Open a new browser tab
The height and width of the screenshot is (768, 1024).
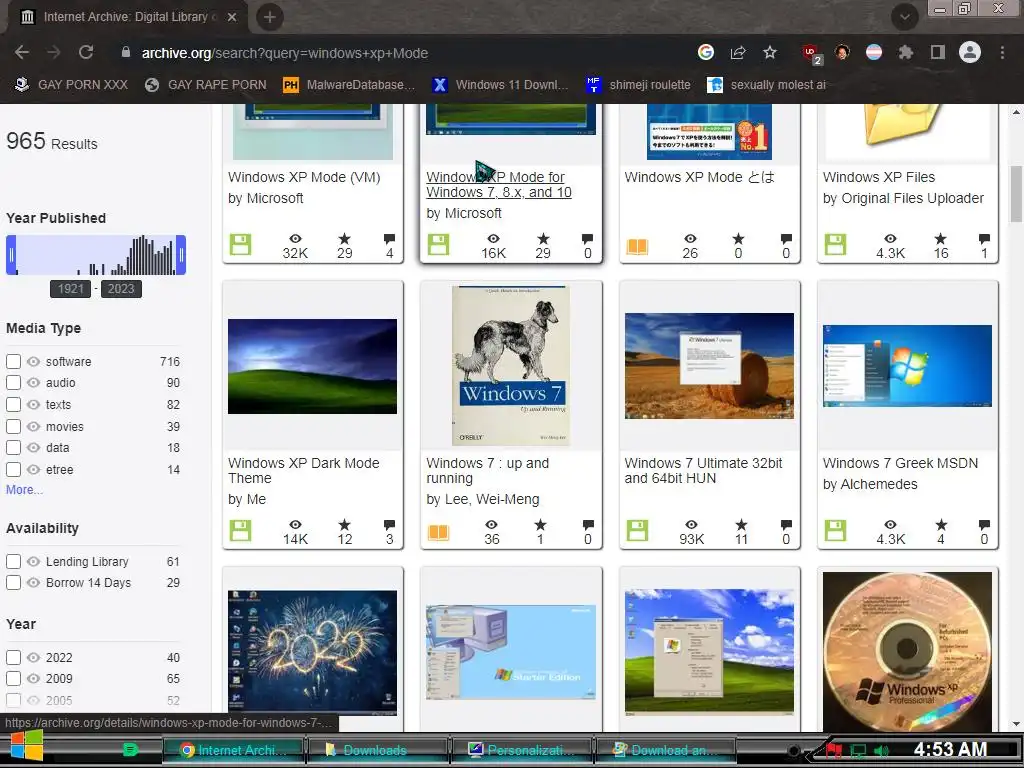click(270, 17)
